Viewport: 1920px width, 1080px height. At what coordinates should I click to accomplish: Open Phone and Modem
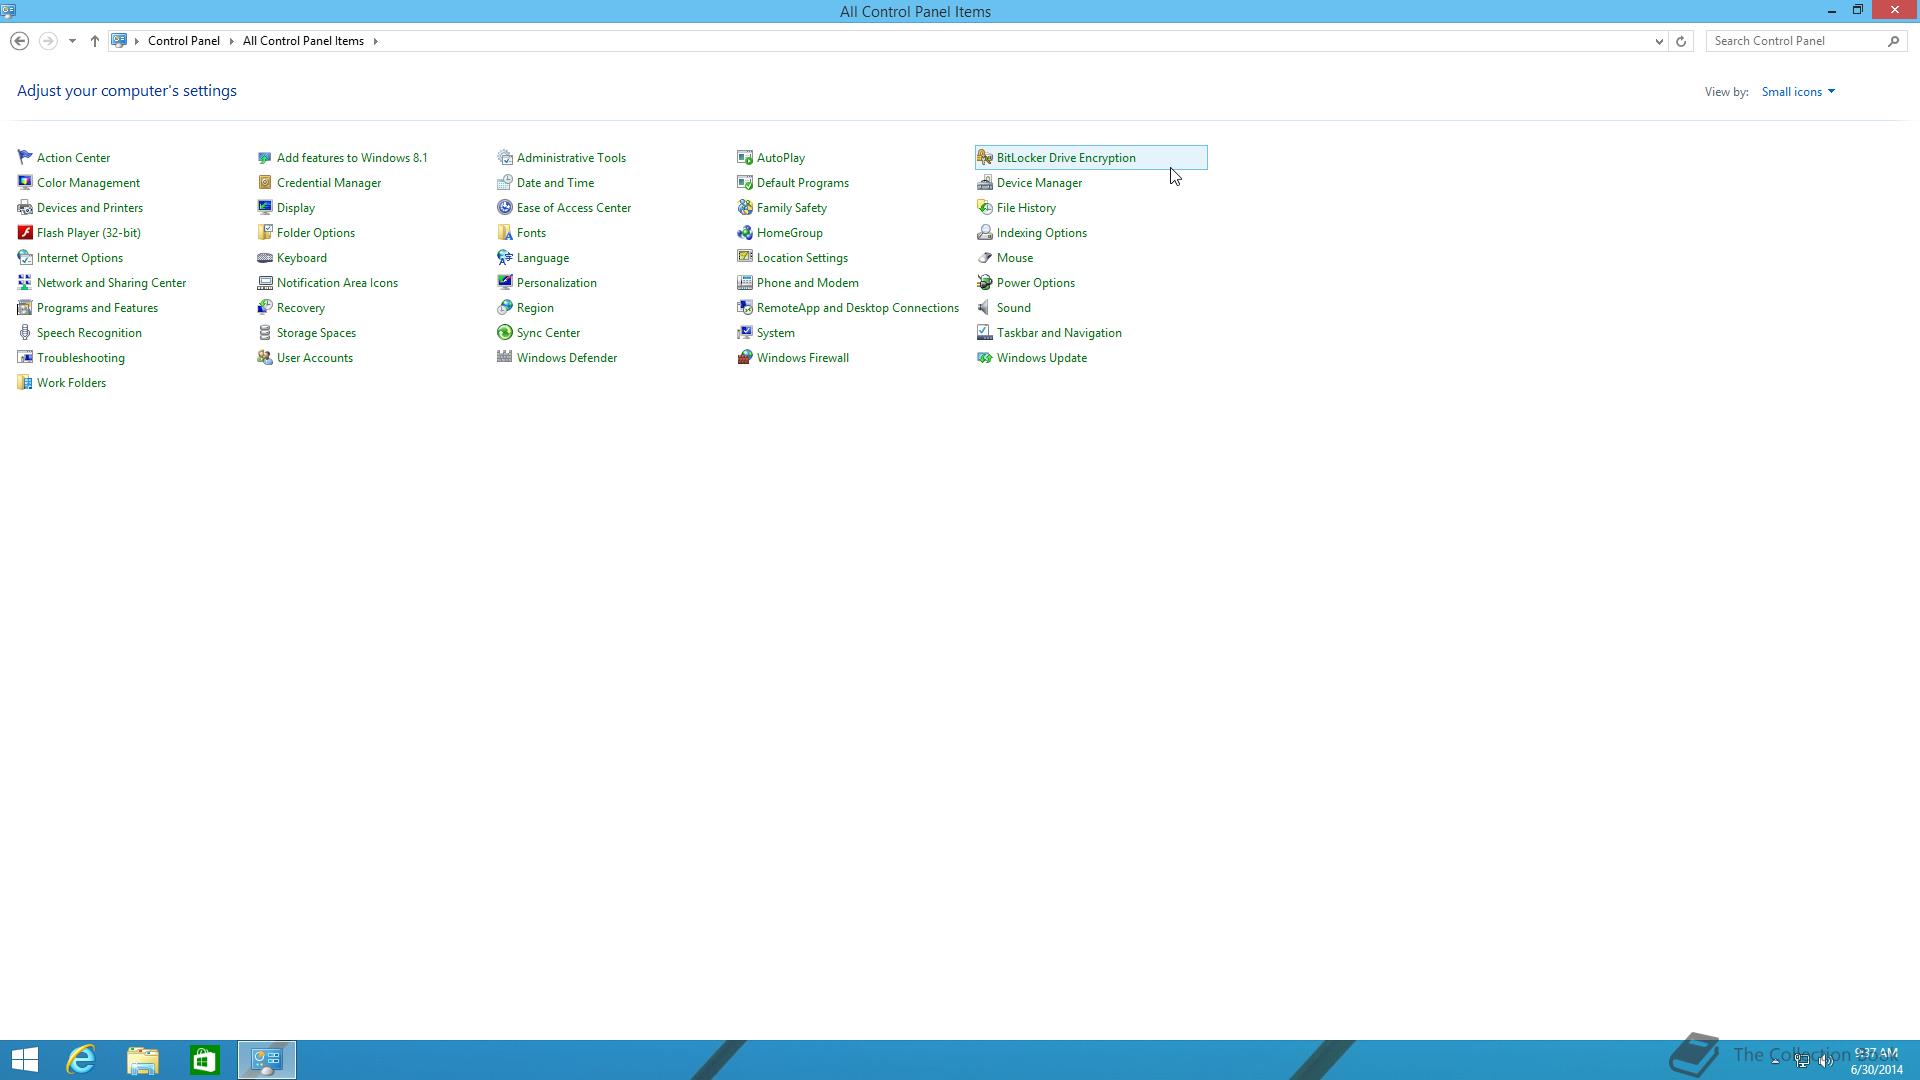point(808,283)
